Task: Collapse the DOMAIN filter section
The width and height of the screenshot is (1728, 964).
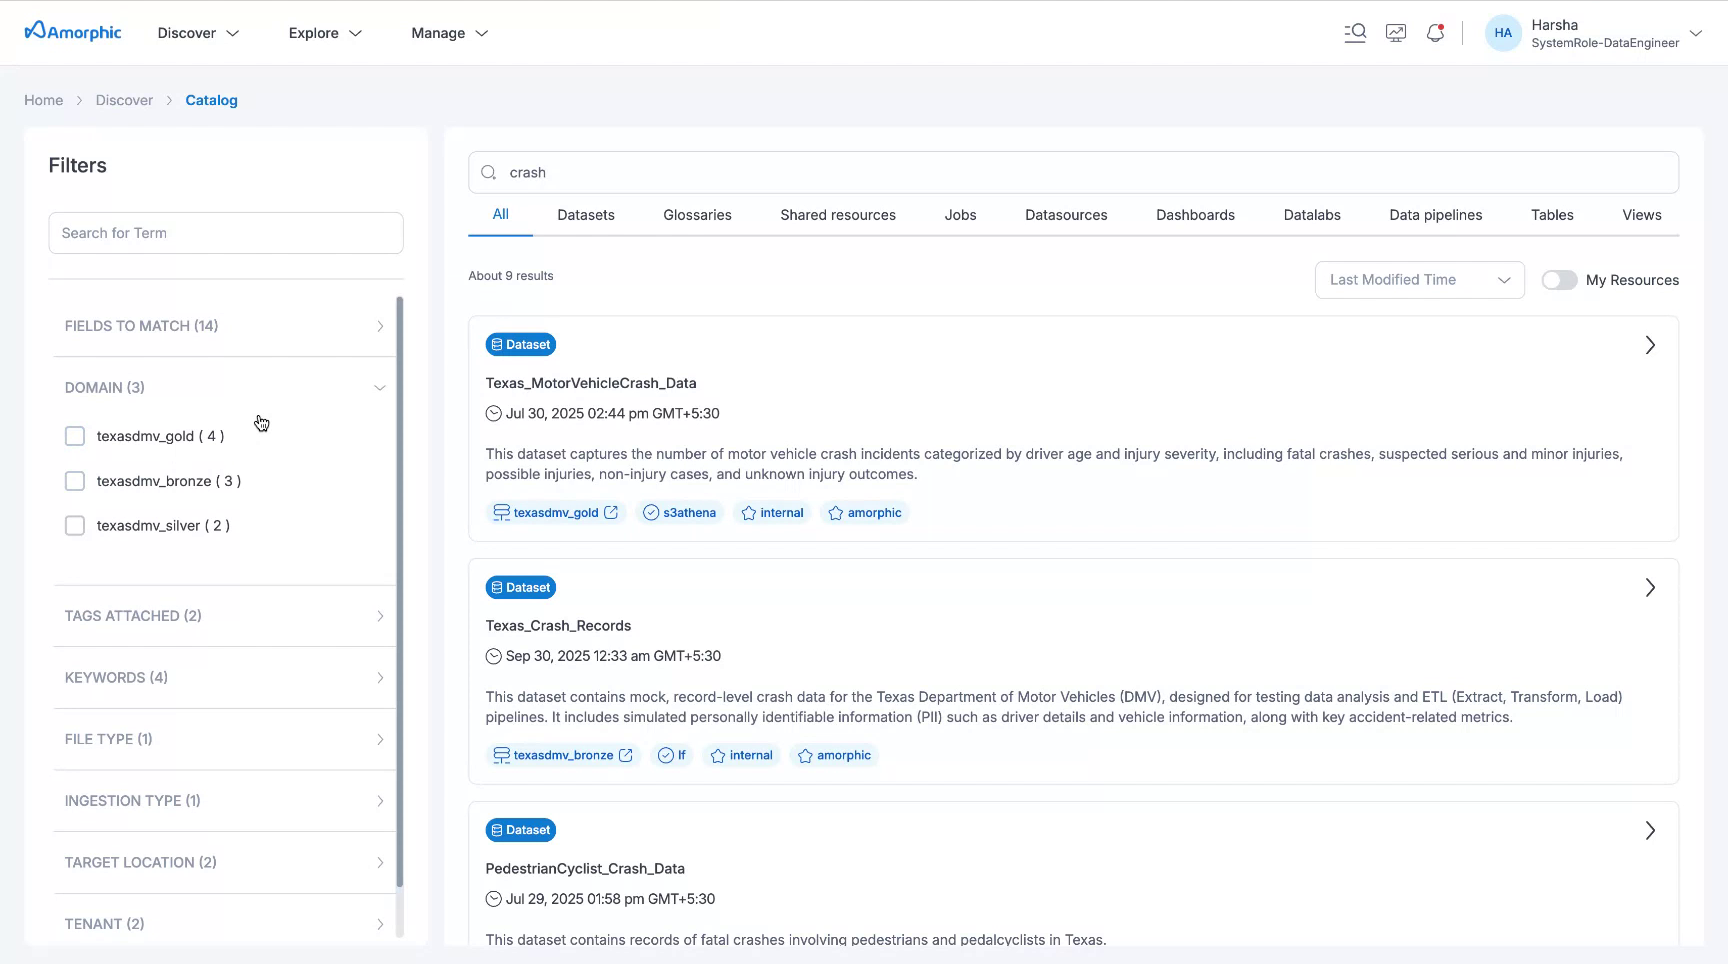Action: [380, 387]
